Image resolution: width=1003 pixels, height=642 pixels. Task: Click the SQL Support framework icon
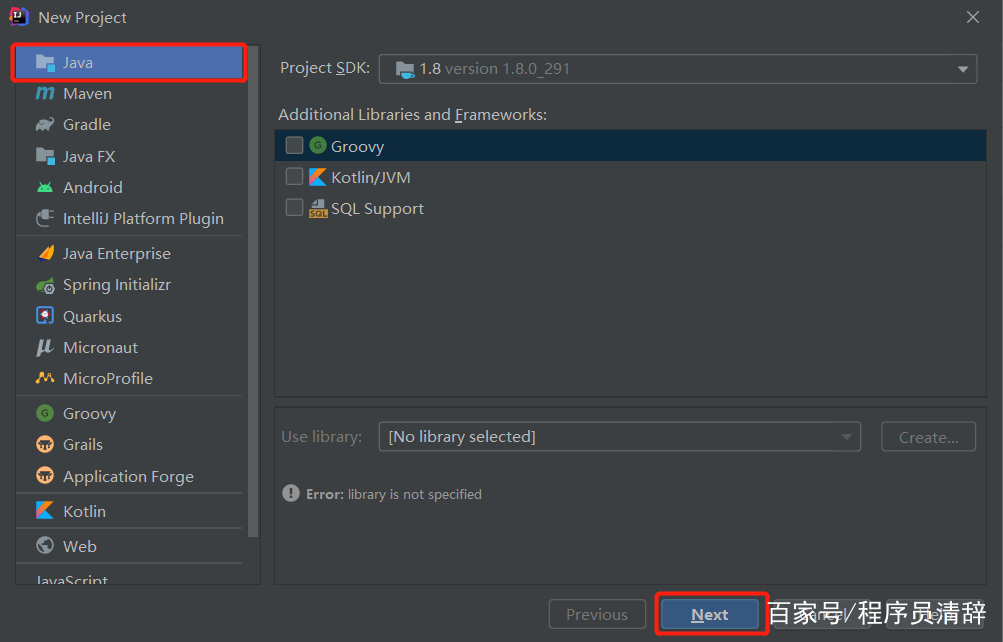coord(318,208)
